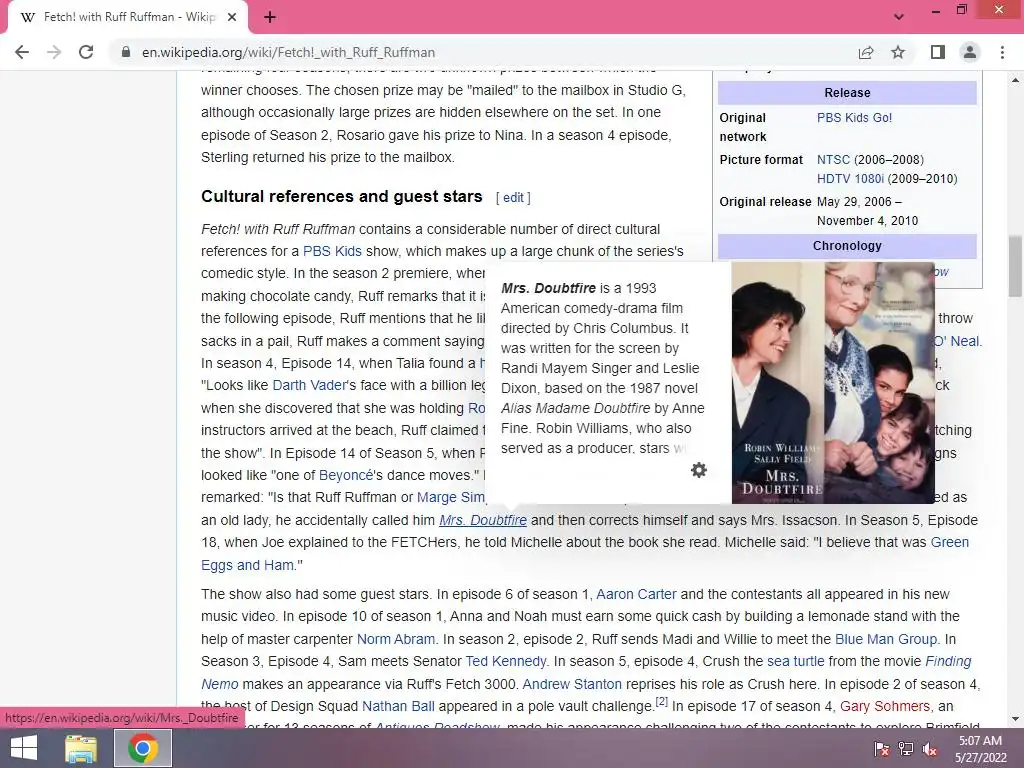This screenshot has width=1024, height=768.
Task: Open citation reference [2]
Action: 662,702
